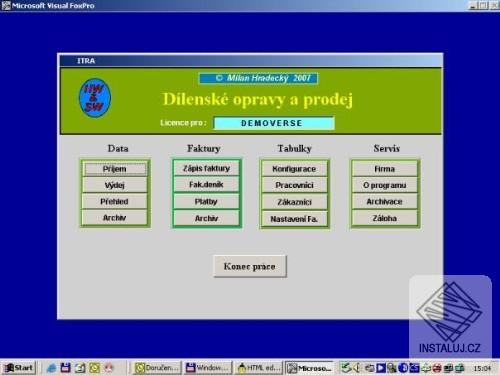This screenshot has width=500, height=375.
Task: Click the Servis column heading
Action: pyautogui.click(x=387, y=148)
